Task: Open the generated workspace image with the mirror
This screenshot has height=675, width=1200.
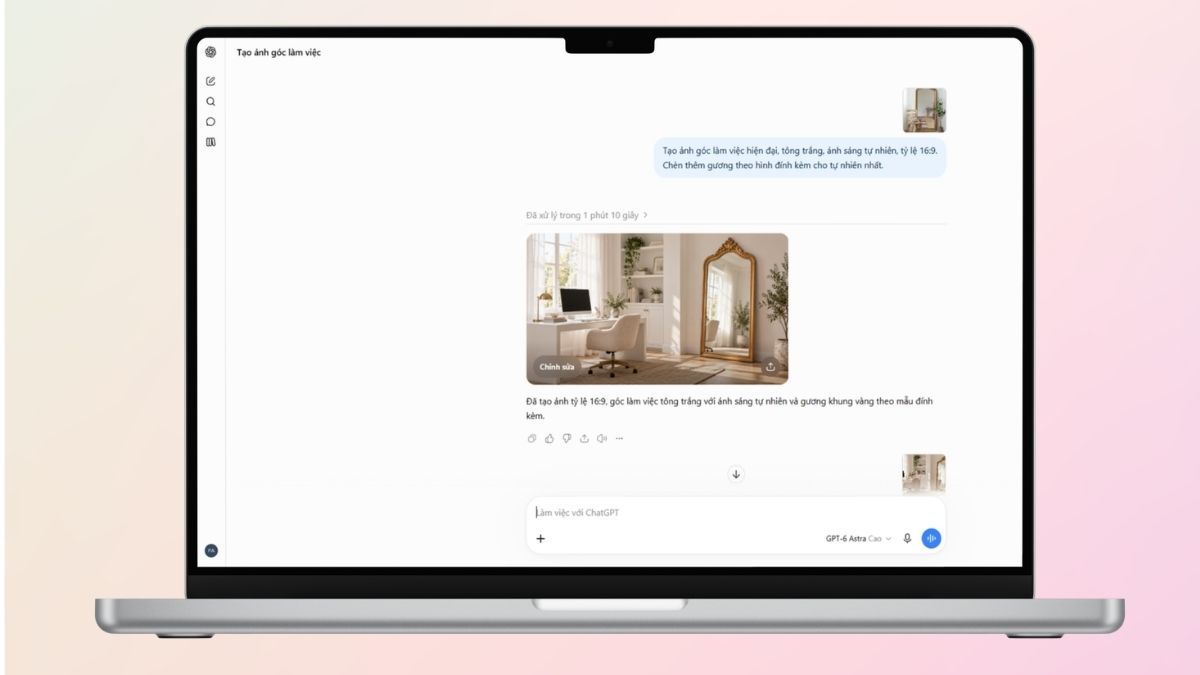Action: click(657, 308)
